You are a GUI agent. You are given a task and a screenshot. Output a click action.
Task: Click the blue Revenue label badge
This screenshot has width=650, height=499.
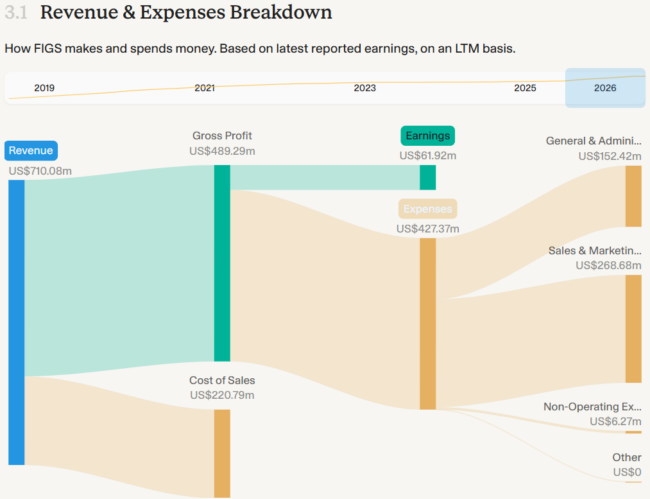[31, 150]
